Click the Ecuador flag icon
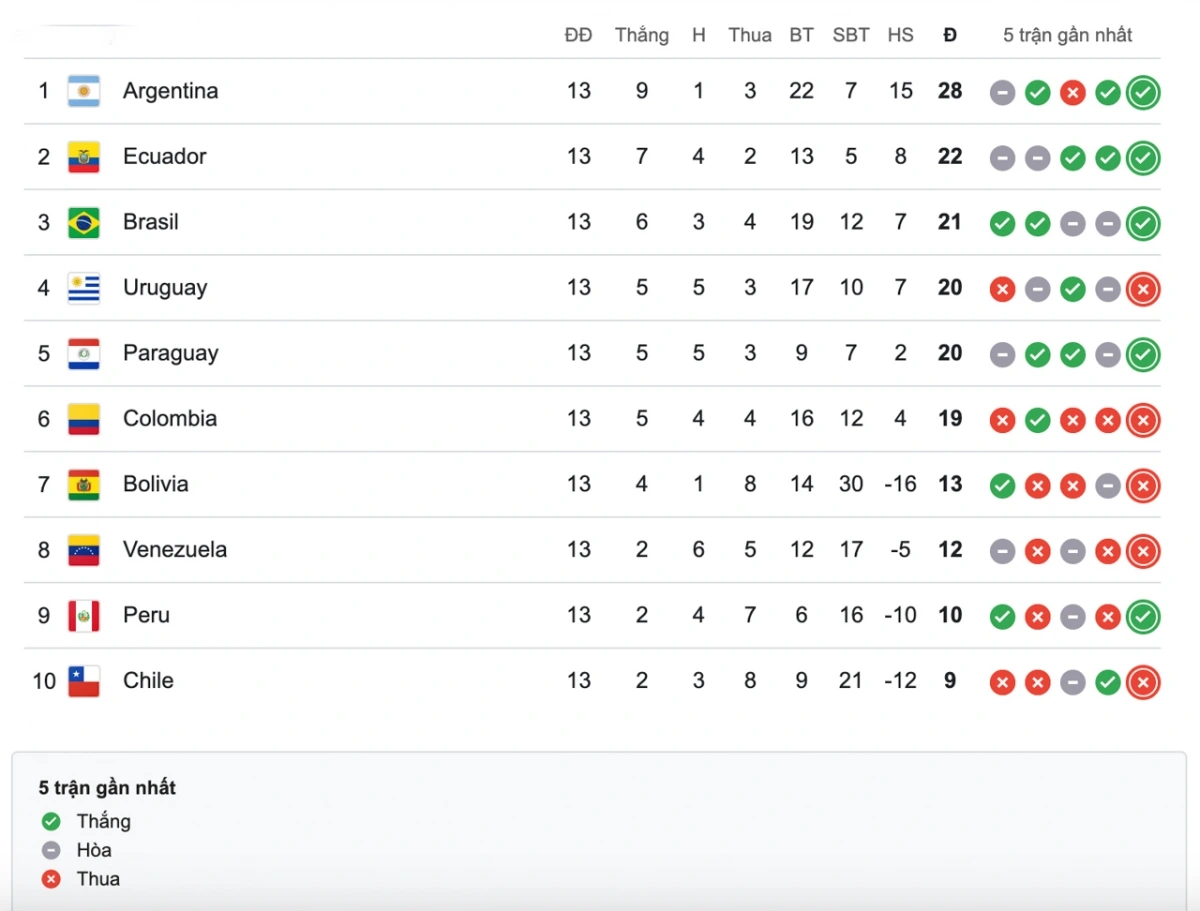 84,157
